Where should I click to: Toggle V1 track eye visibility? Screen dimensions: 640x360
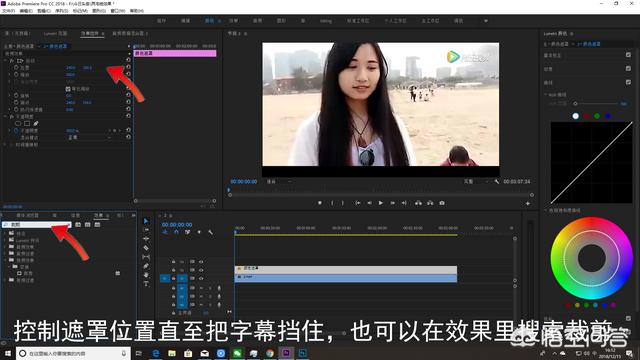pyautogui.click(x=201, y=278)
